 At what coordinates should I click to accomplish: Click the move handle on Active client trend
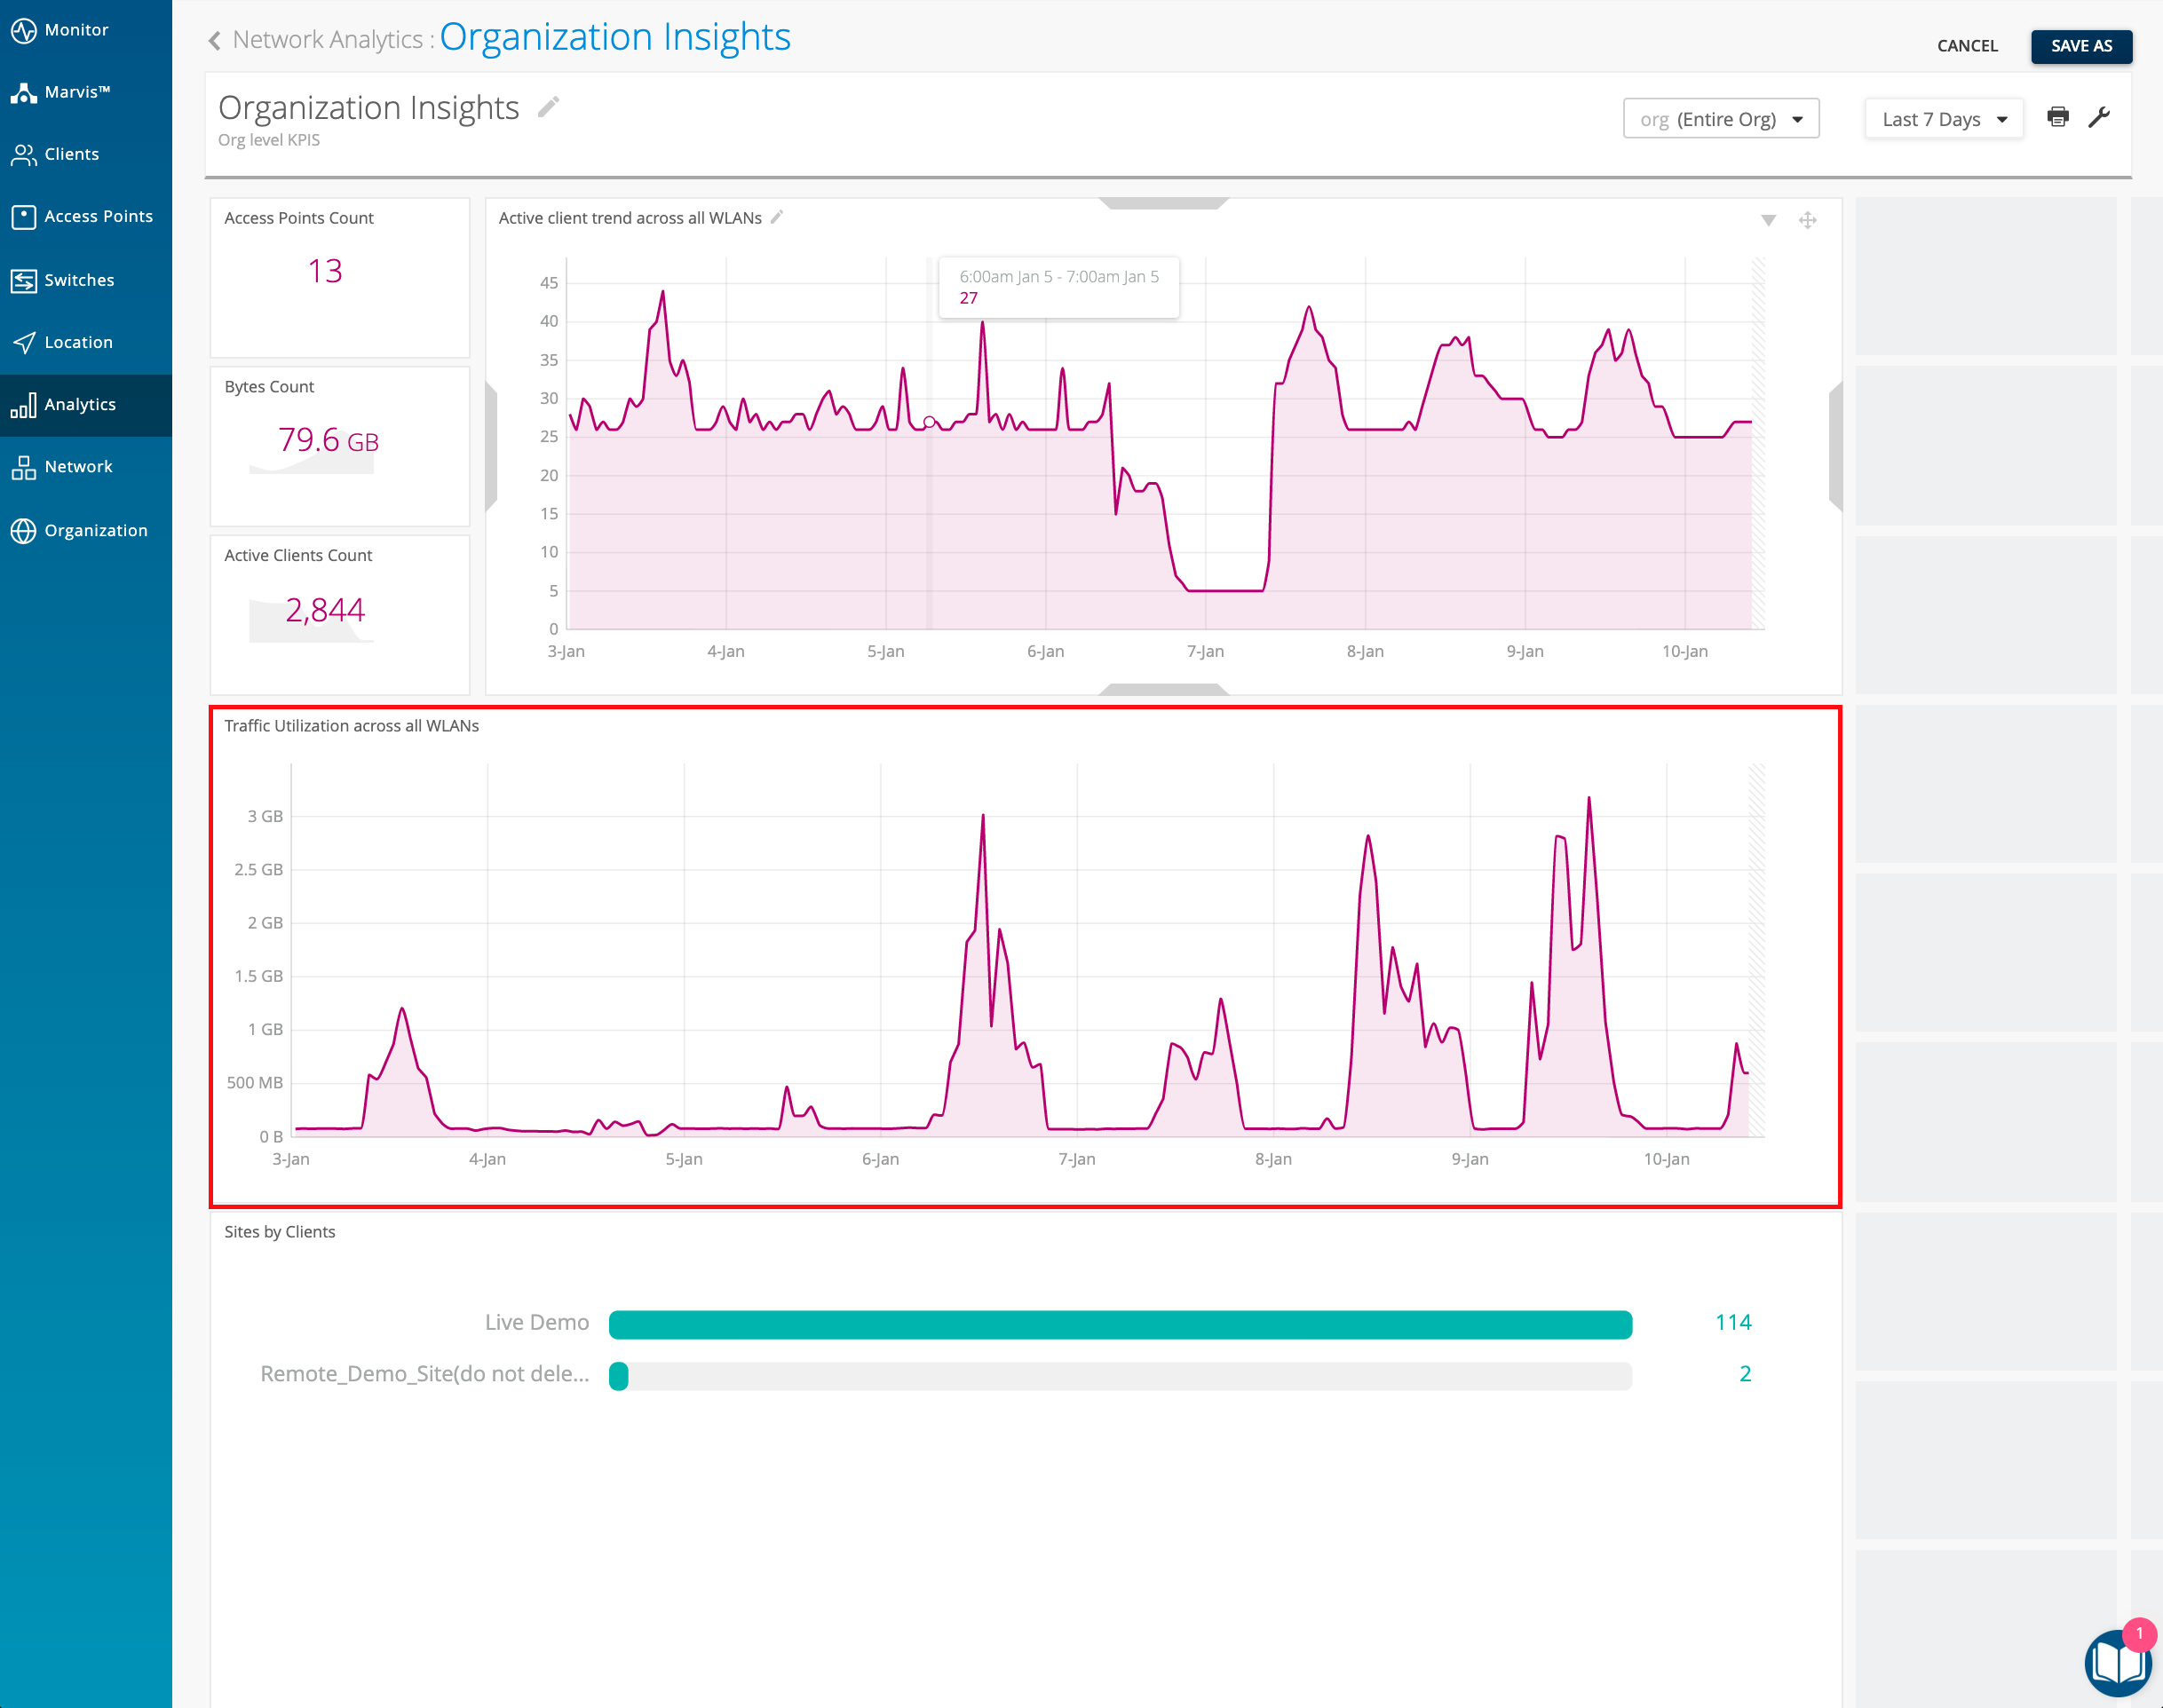(x=1807, y=220)
